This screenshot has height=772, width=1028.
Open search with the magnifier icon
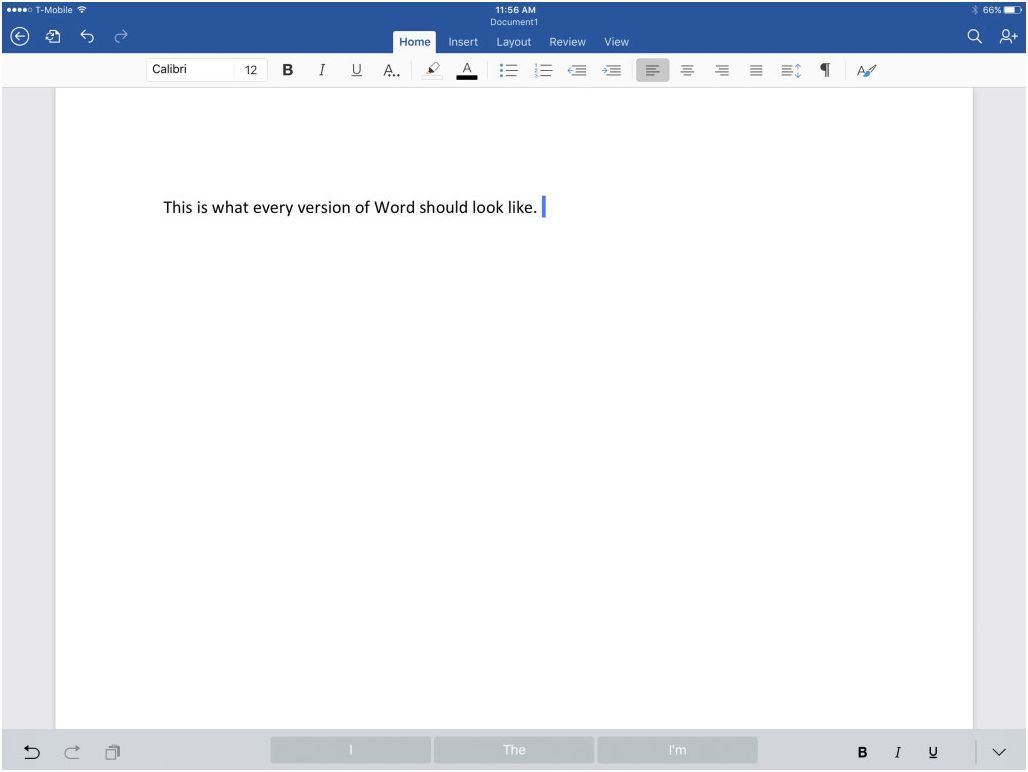[974, 37]
